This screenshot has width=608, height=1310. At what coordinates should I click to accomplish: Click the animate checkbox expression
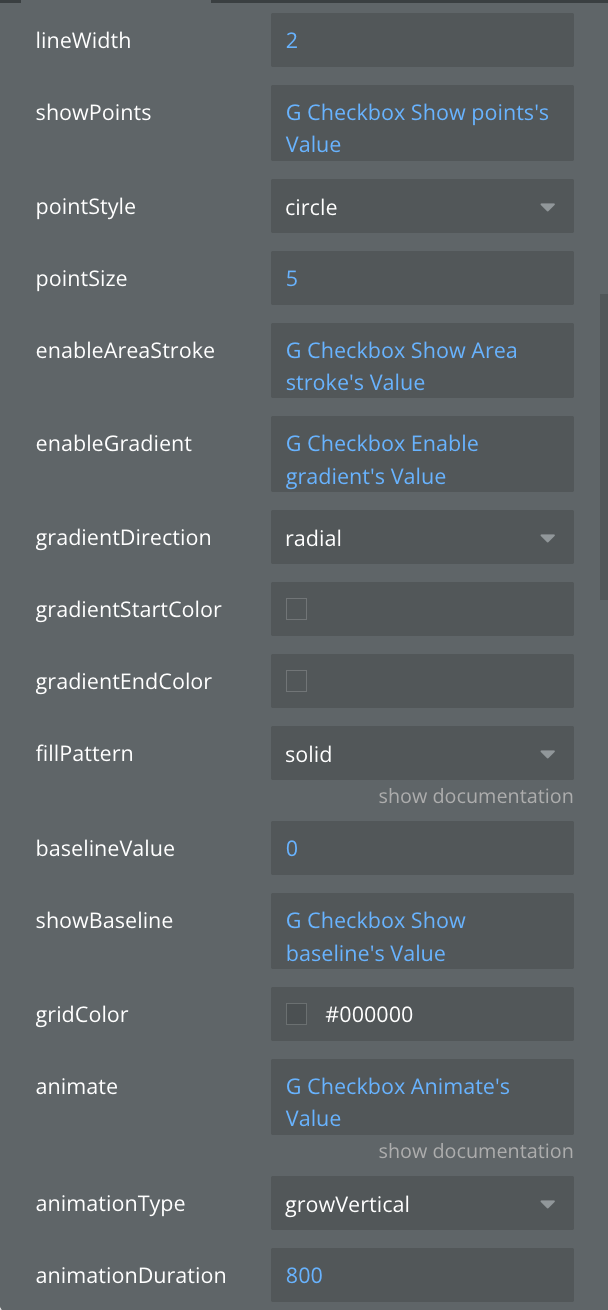coord(398,1101)
